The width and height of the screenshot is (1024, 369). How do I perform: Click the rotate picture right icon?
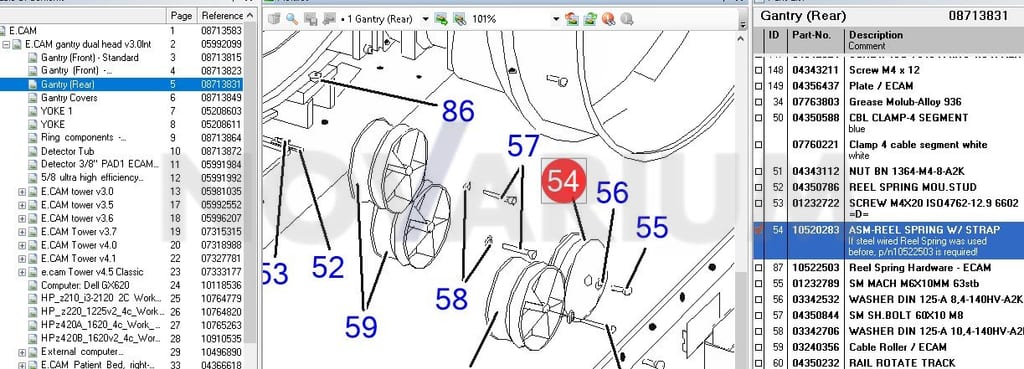coord(590,19)
